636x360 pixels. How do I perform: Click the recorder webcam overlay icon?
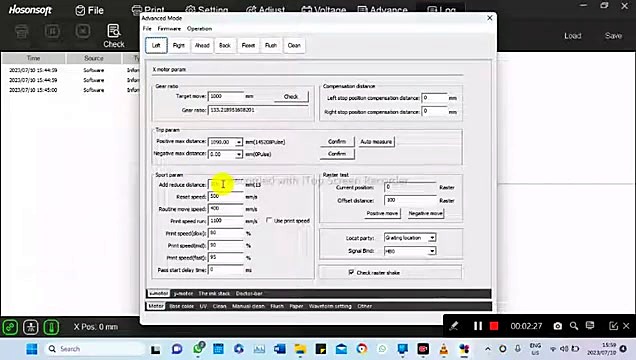pyautogui.click(x=590, y=326)
